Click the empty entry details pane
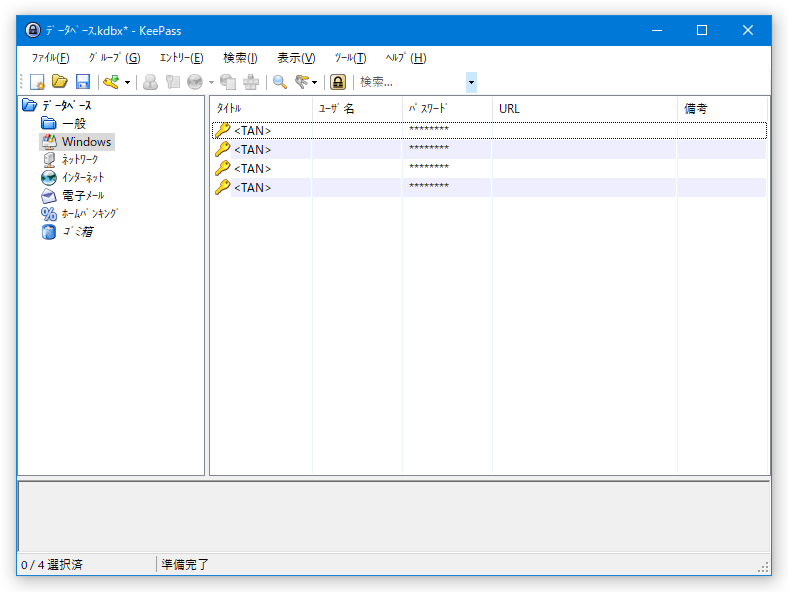This screenshot has width=788, height=592. 394,517
